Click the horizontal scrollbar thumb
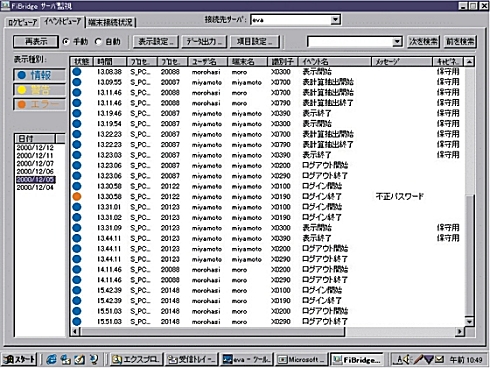Viewport: 490px width, 368px height. pos(212,331)
